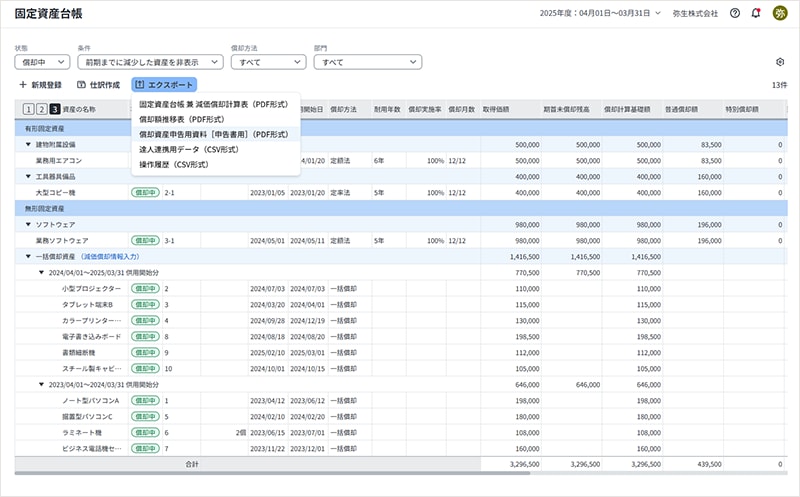The width and height of the screenshot is (800, 497).
Task: Select the 電子書き込みボード asset row
Action: coord(401,337)
